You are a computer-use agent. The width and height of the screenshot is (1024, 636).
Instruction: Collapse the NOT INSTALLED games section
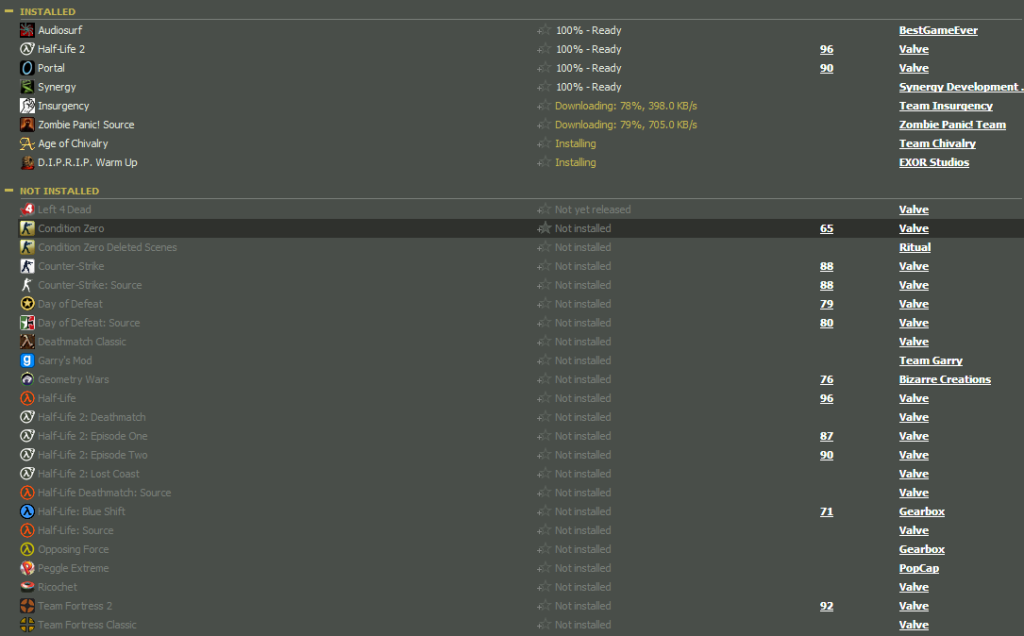(8, 191)
